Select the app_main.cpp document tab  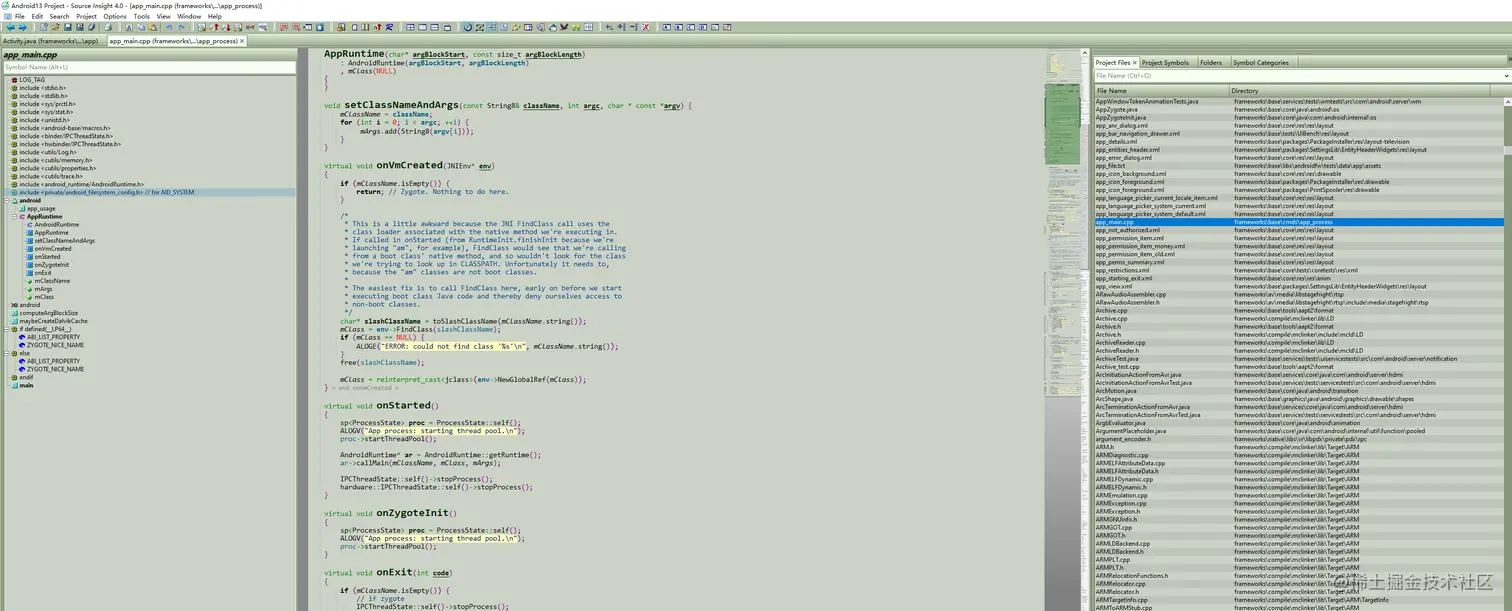(x=174, y=41)
